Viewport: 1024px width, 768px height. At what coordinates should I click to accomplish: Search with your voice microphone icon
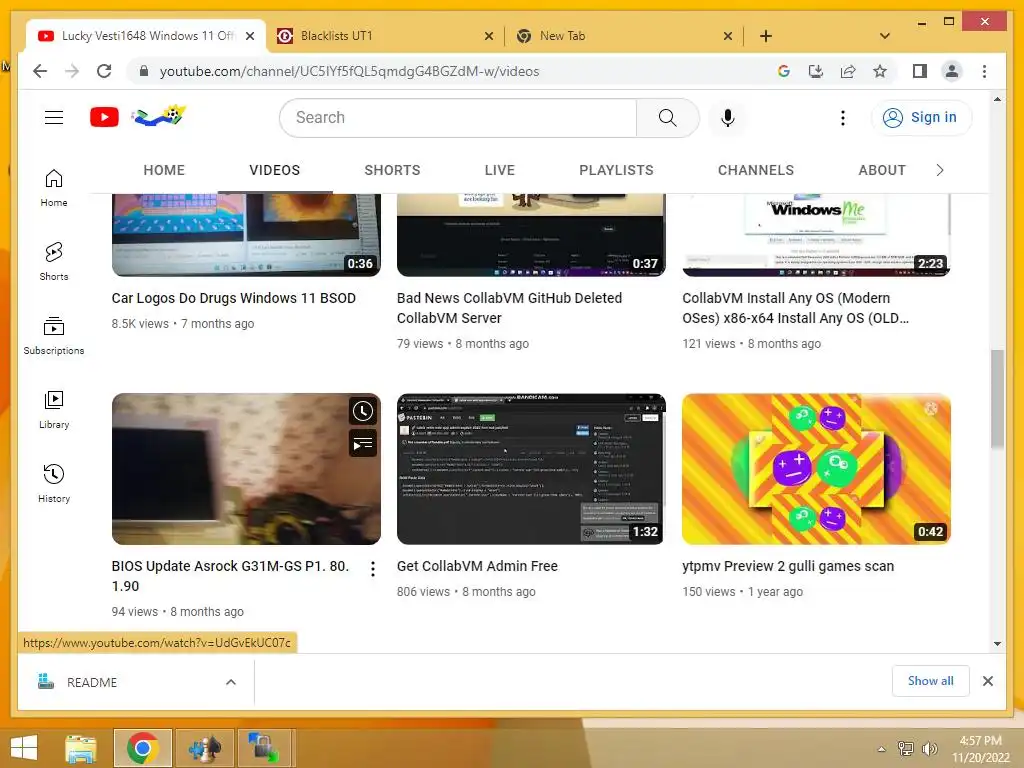[x=728, y=118]
